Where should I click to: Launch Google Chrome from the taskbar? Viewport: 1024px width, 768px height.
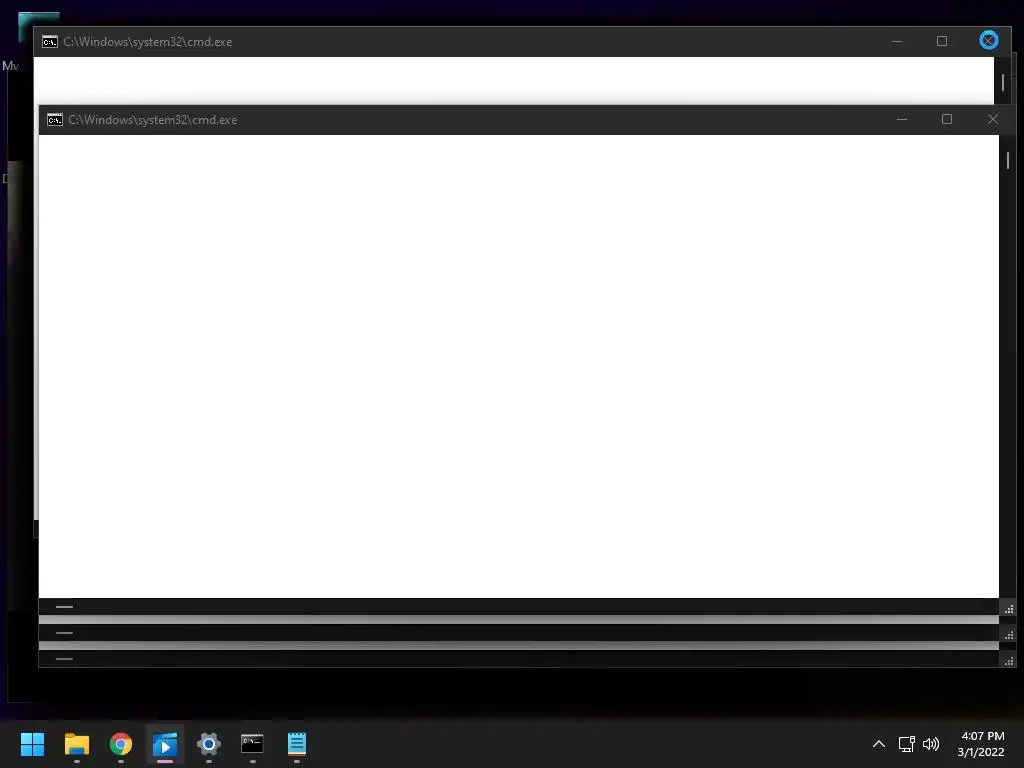[x=121, y=744]
